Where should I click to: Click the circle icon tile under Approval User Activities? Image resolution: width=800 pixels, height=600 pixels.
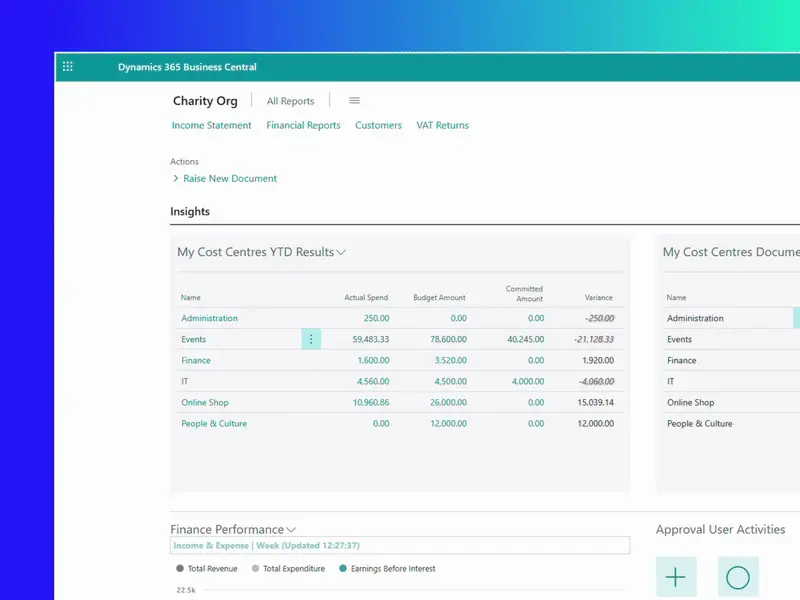738,577
